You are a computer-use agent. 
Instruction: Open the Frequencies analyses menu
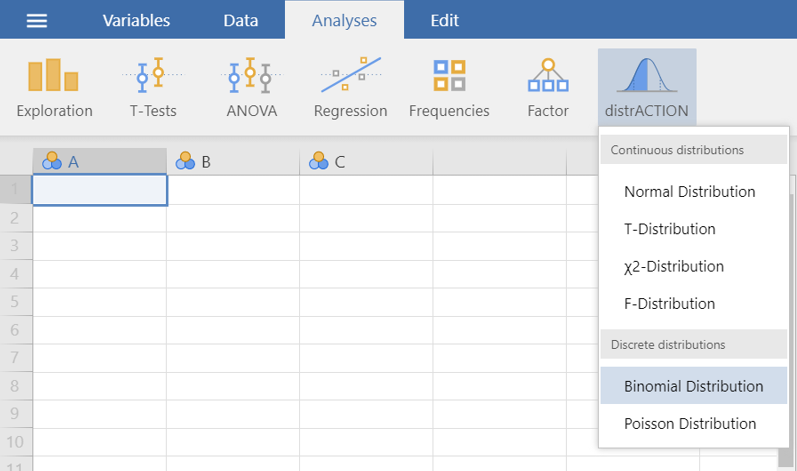coord(449,88)
